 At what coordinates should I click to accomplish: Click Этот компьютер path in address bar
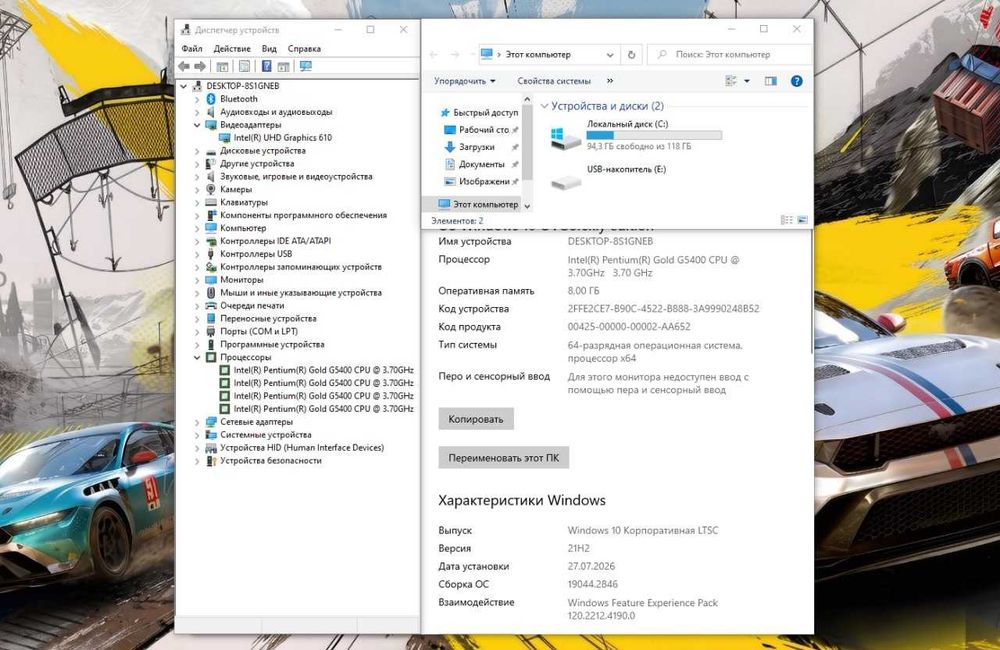(x=538, y=55)
